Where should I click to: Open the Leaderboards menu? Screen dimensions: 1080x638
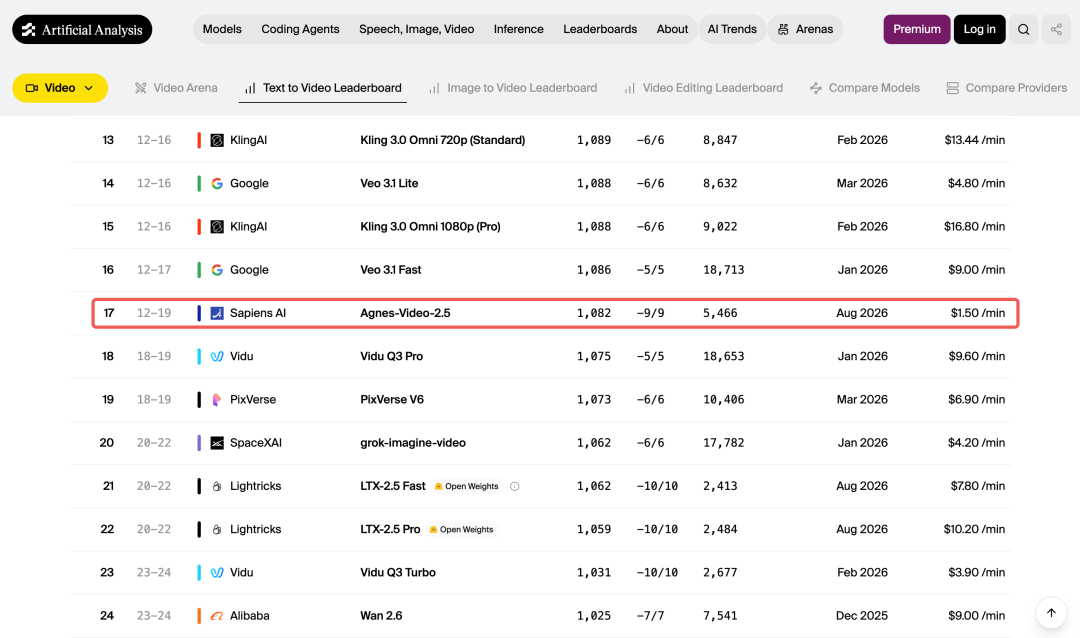600,29
